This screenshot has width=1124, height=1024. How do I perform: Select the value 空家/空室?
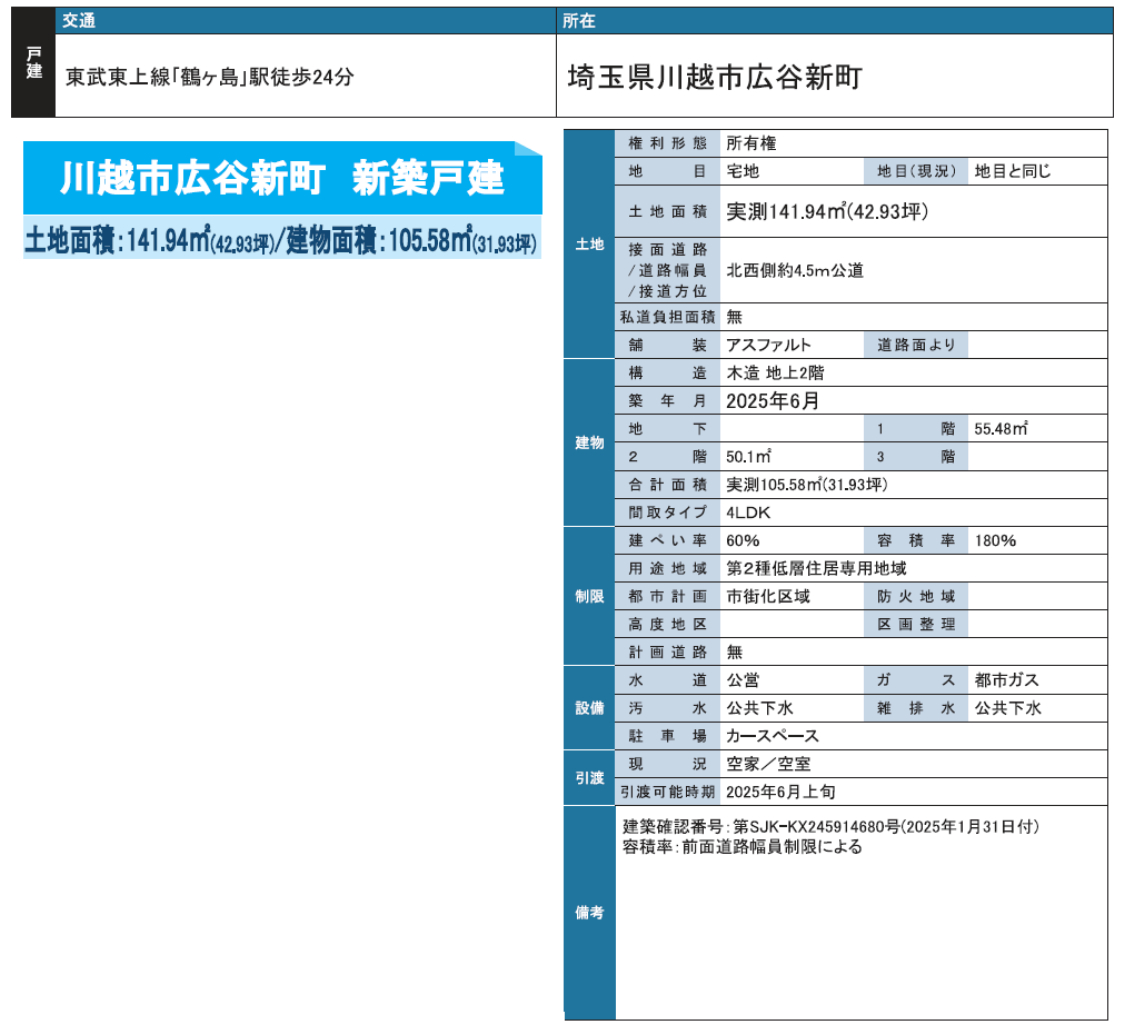(768, 764)
